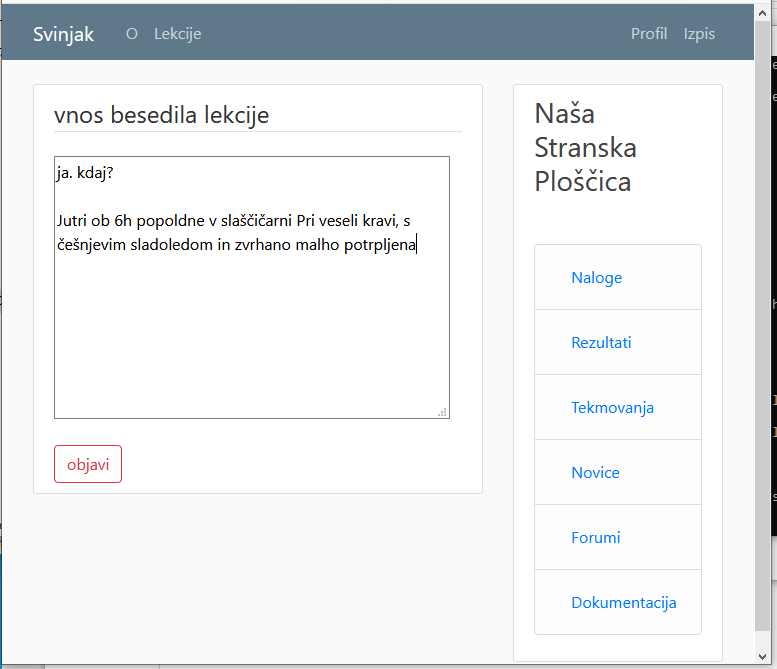
Task: Click inside the lesson text area
Action: (x=252, y=287)
